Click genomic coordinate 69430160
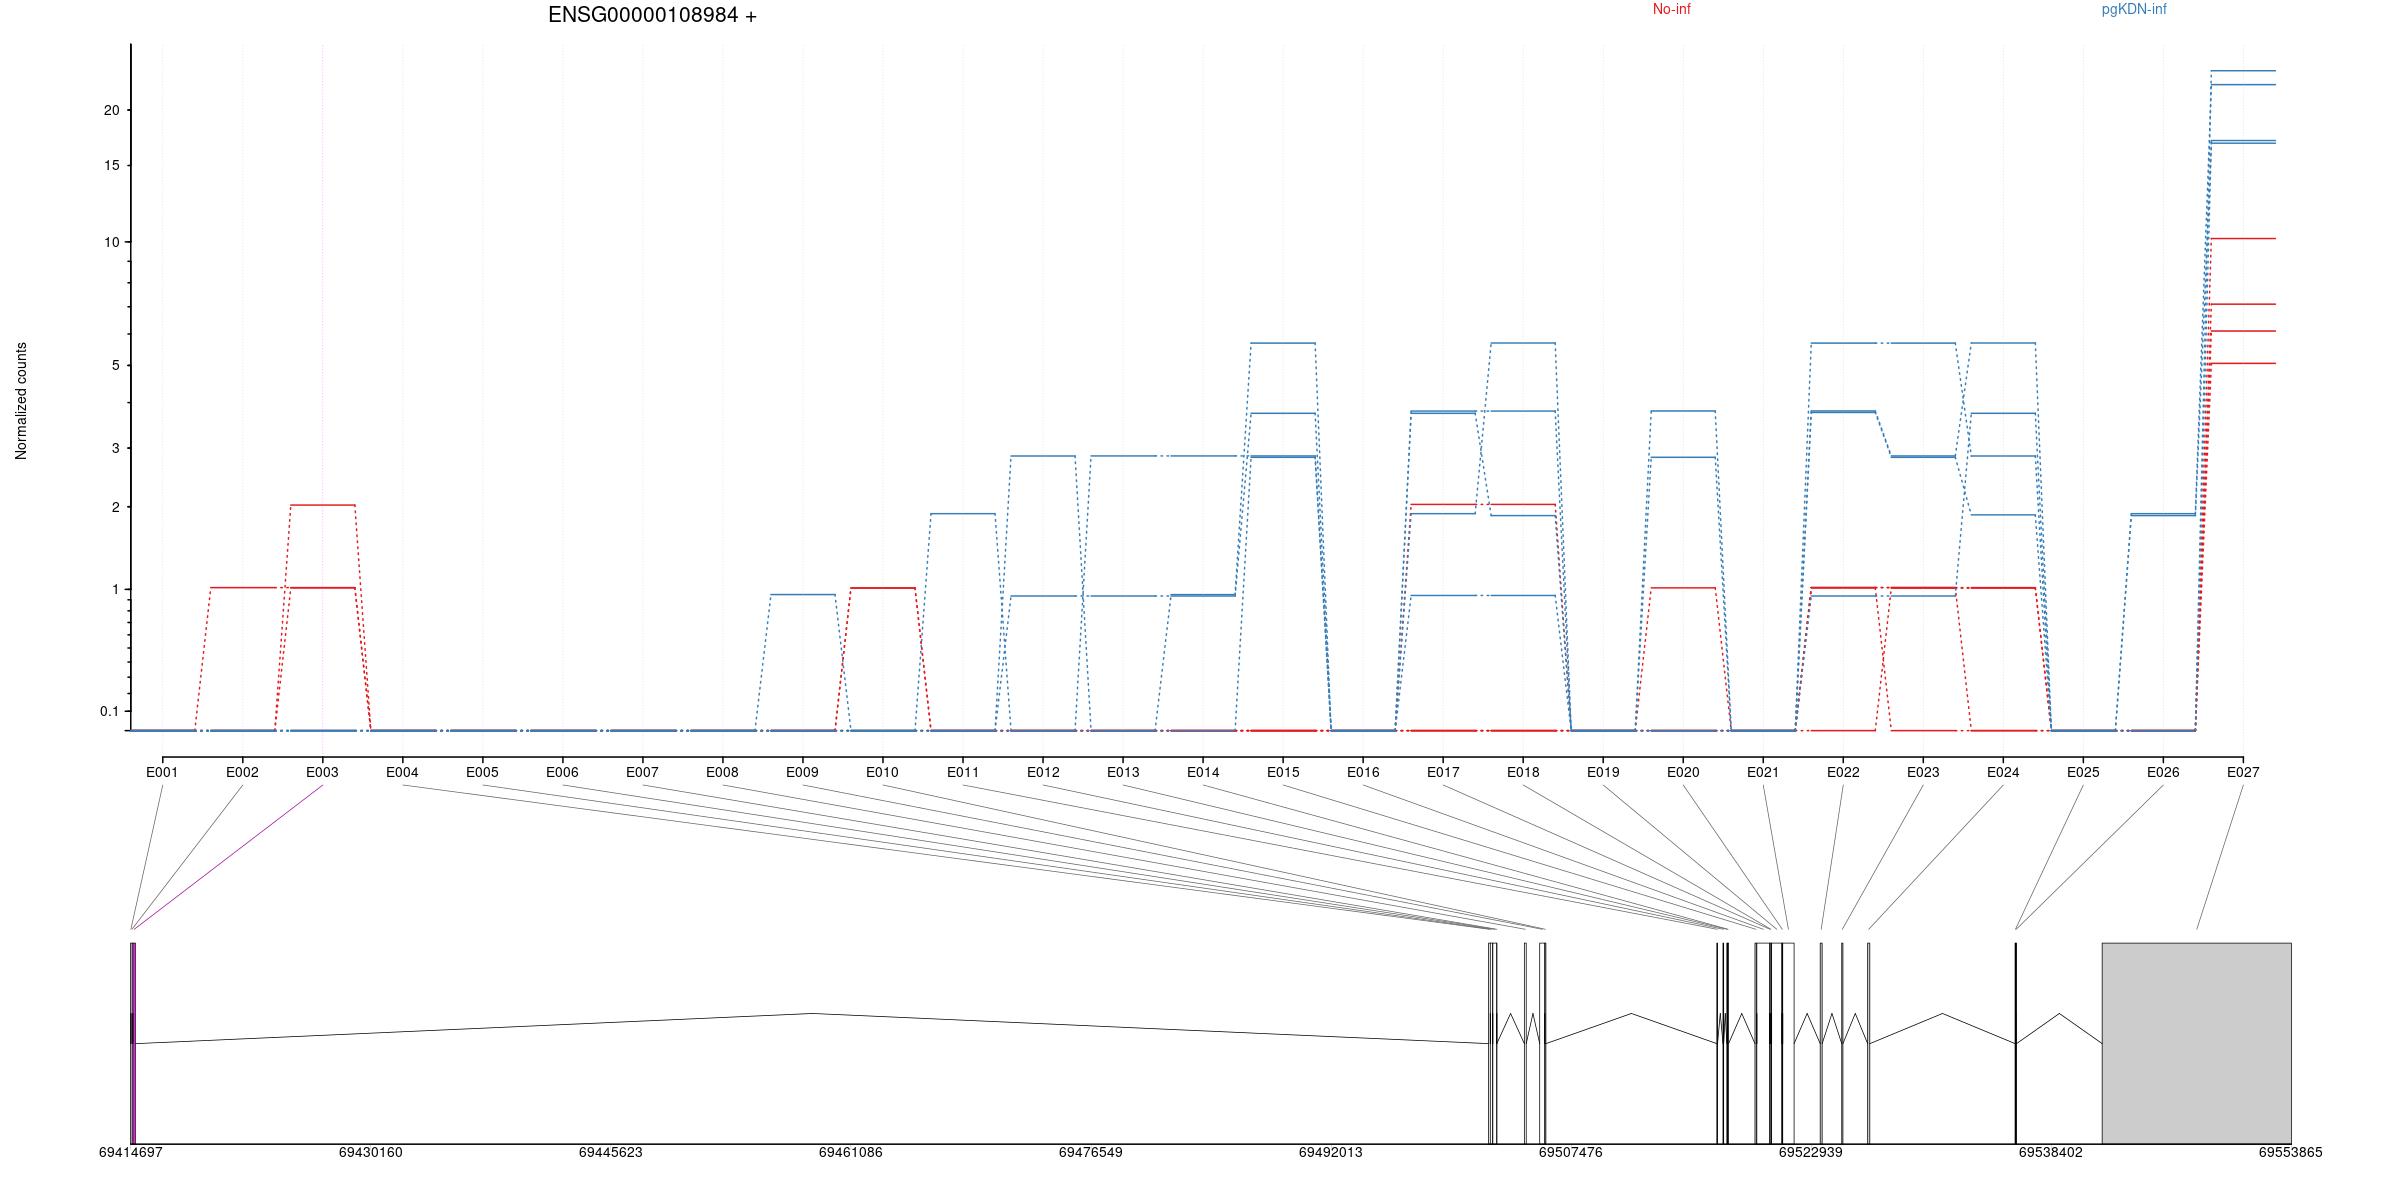2400x1200 pixels. (x=371, y=1152)
